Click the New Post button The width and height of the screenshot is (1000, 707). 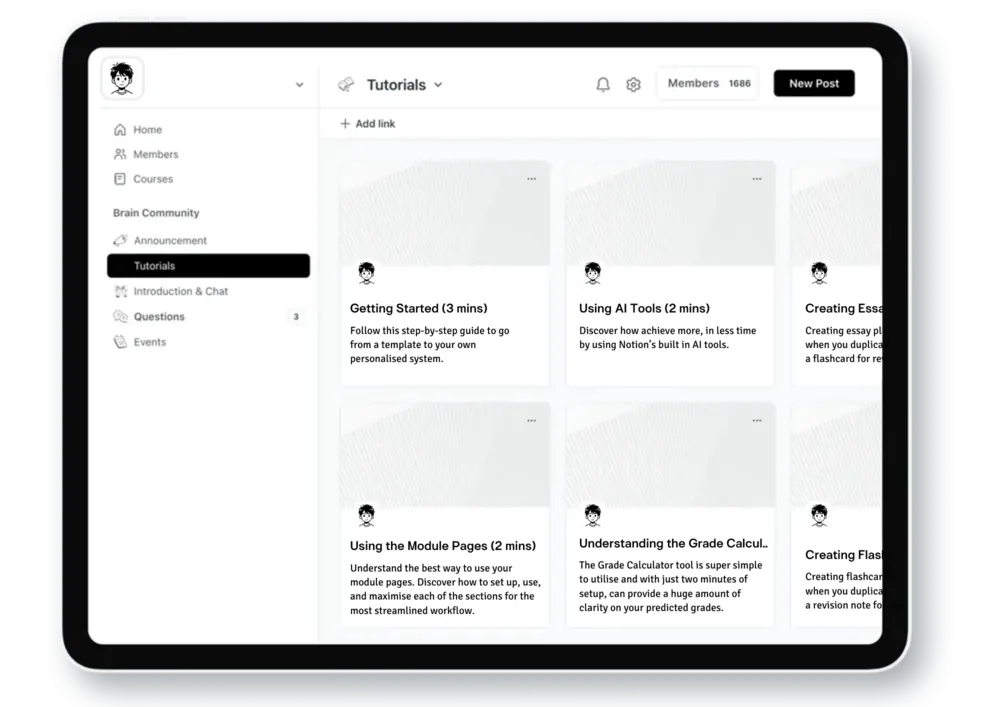point(814,84)
